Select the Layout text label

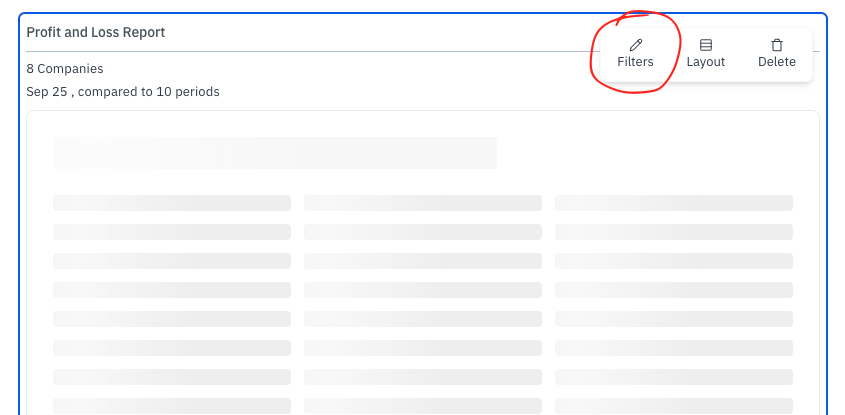pos(705,62)
